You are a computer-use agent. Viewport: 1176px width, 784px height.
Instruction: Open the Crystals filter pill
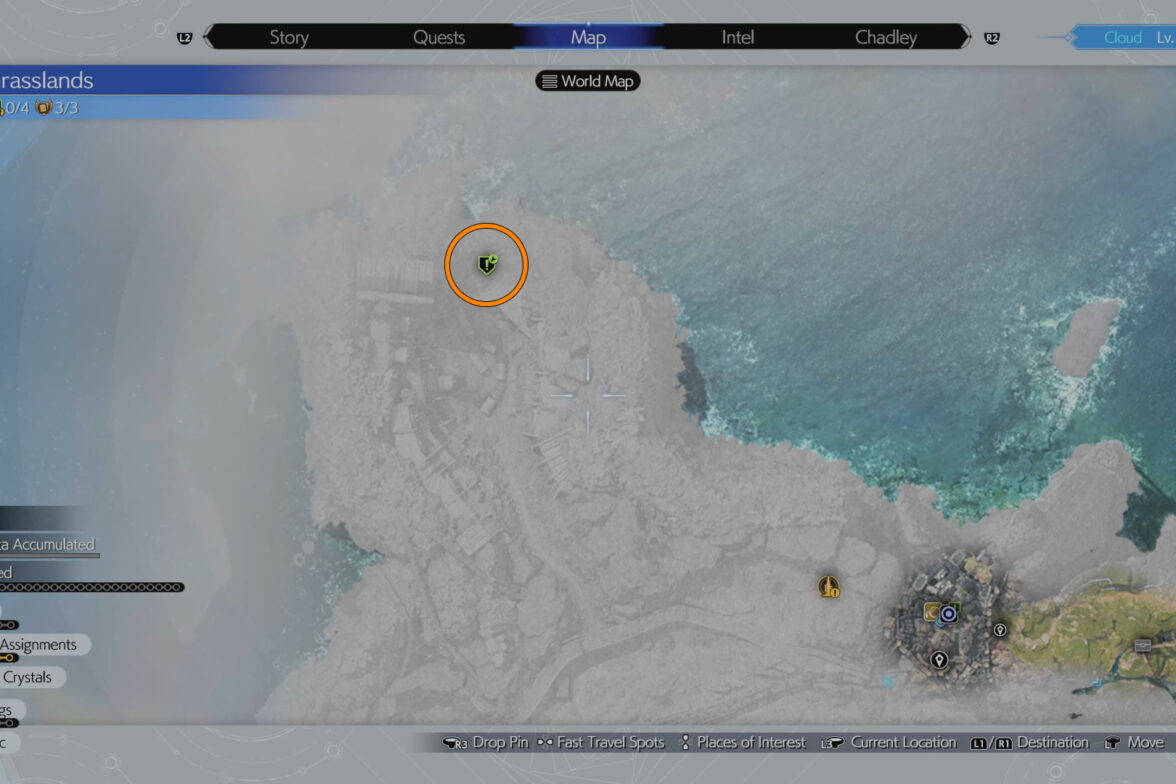(32, 677)
